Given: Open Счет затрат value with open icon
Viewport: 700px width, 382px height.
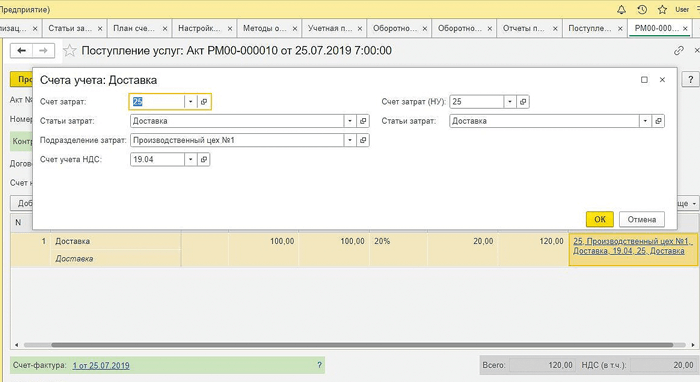Looking at the screenshot, I should [x=204, y=102].
